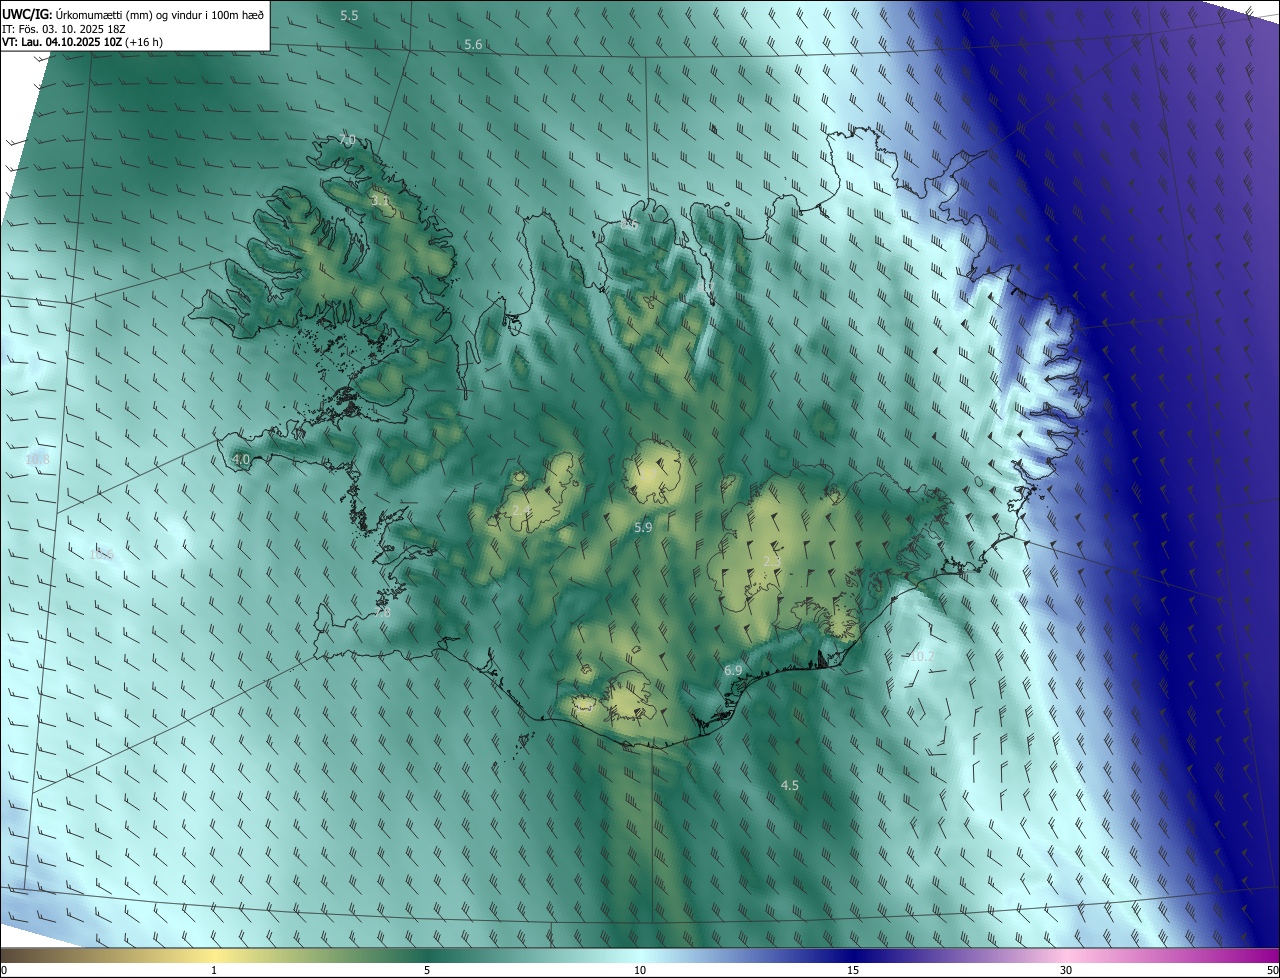The width and height of the screenshot is (1280, 978).
Task: Click the 5.9 value label
Action: 643,526
